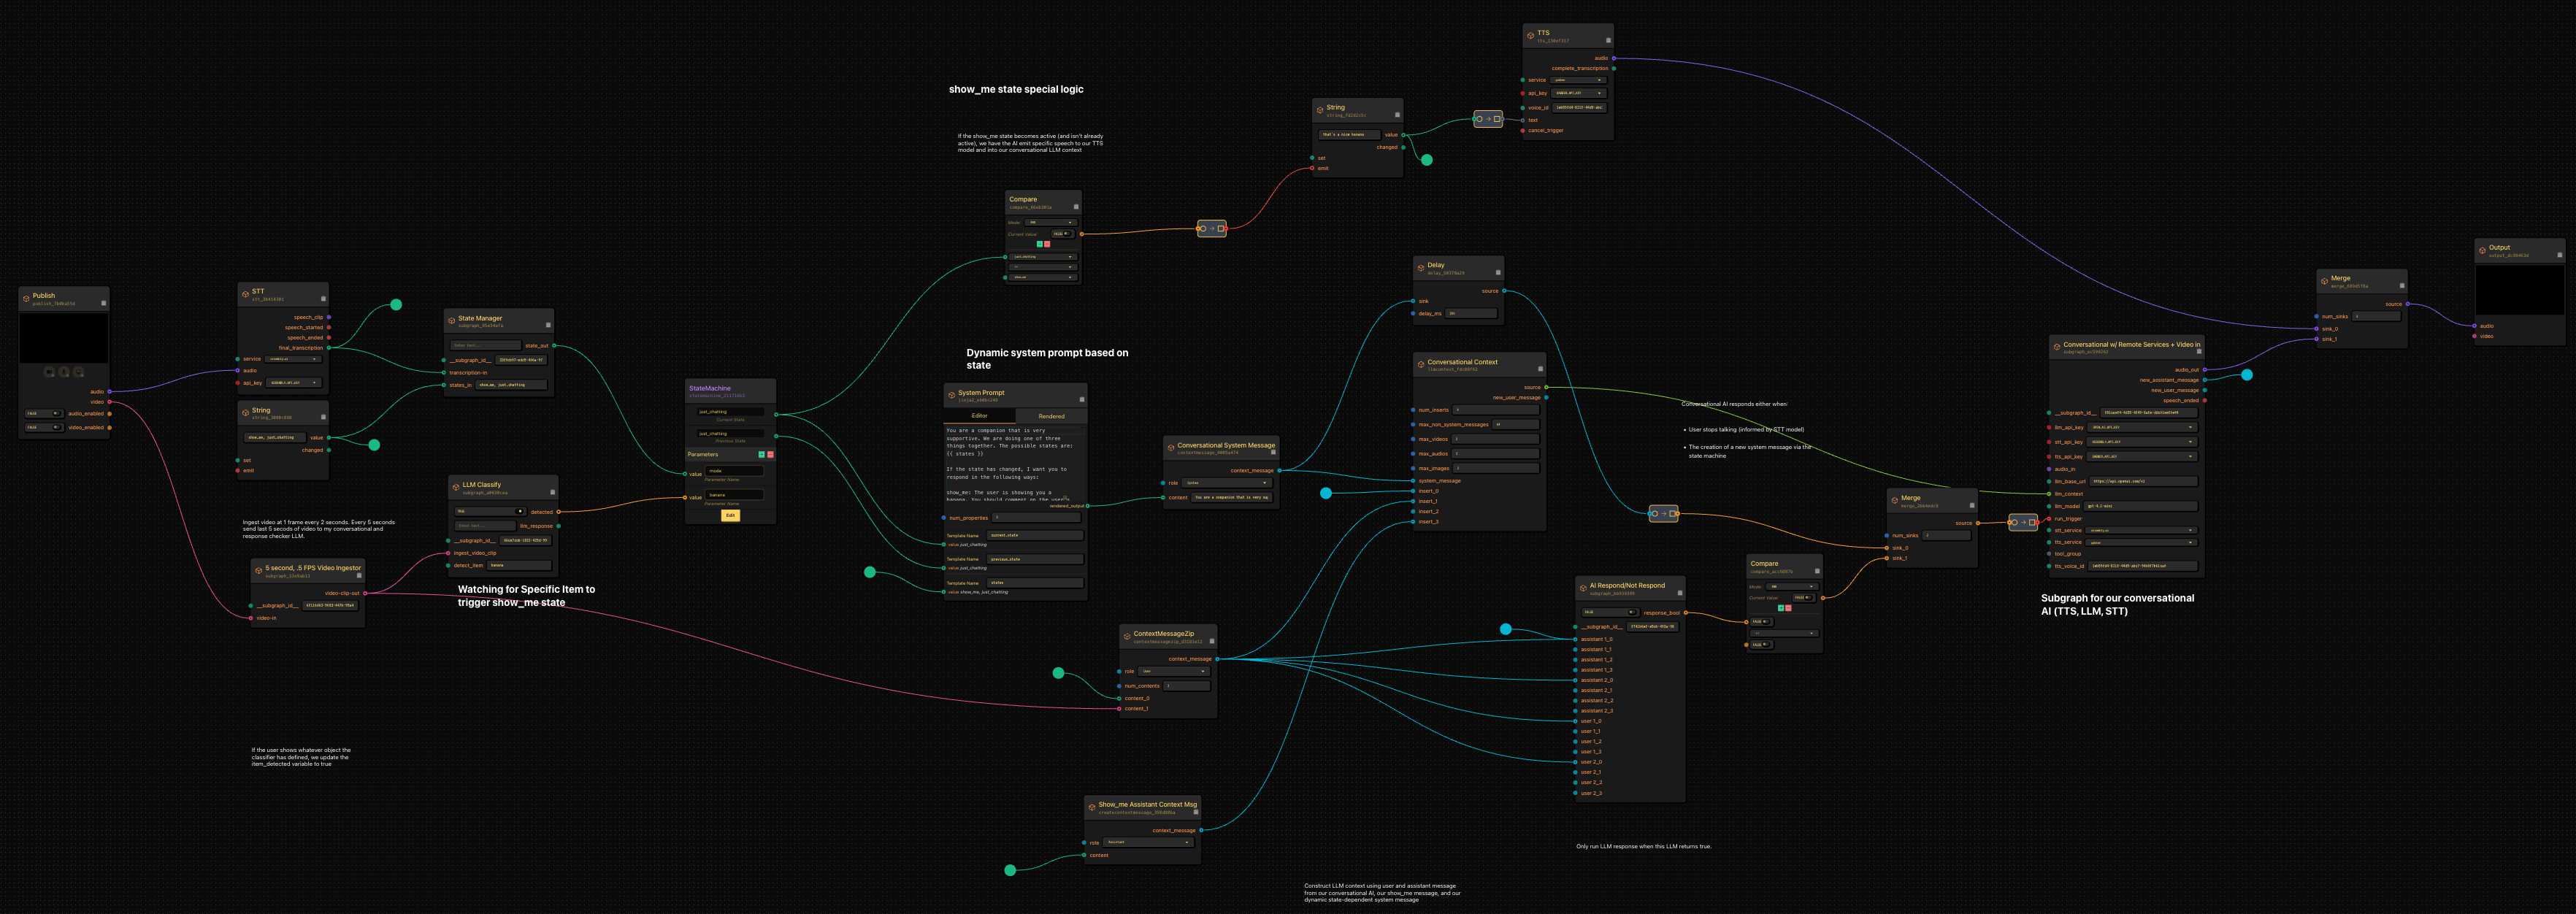Viewport: 2576px width, 914px height.
Task: Click delay_ms field in Delay node
Action: point(1471,313)
